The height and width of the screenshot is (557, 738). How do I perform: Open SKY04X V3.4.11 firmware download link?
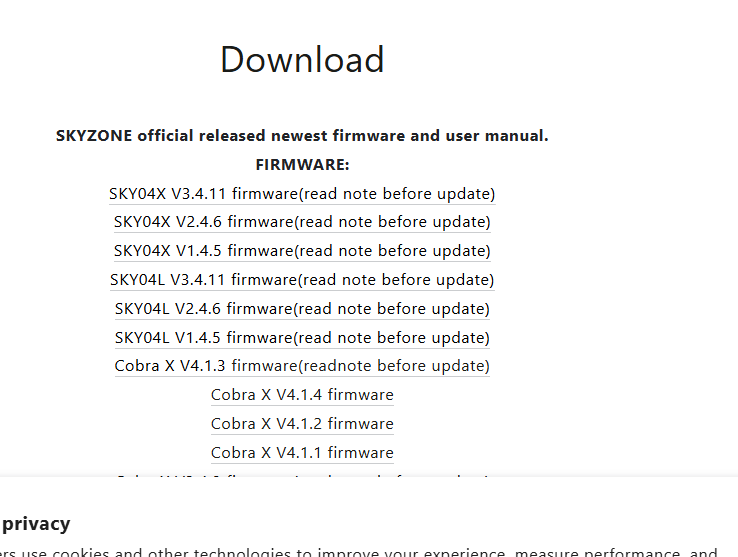(x=302, y=193)
